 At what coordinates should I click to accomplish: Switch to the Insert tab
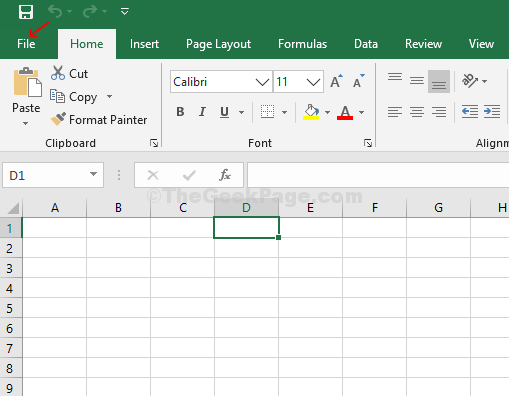[144, 44]
